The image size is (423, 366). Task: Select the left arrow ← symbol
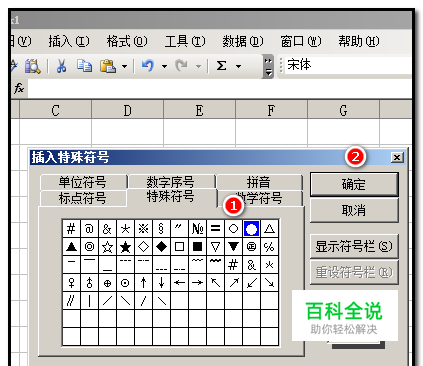tap(179, 283)
